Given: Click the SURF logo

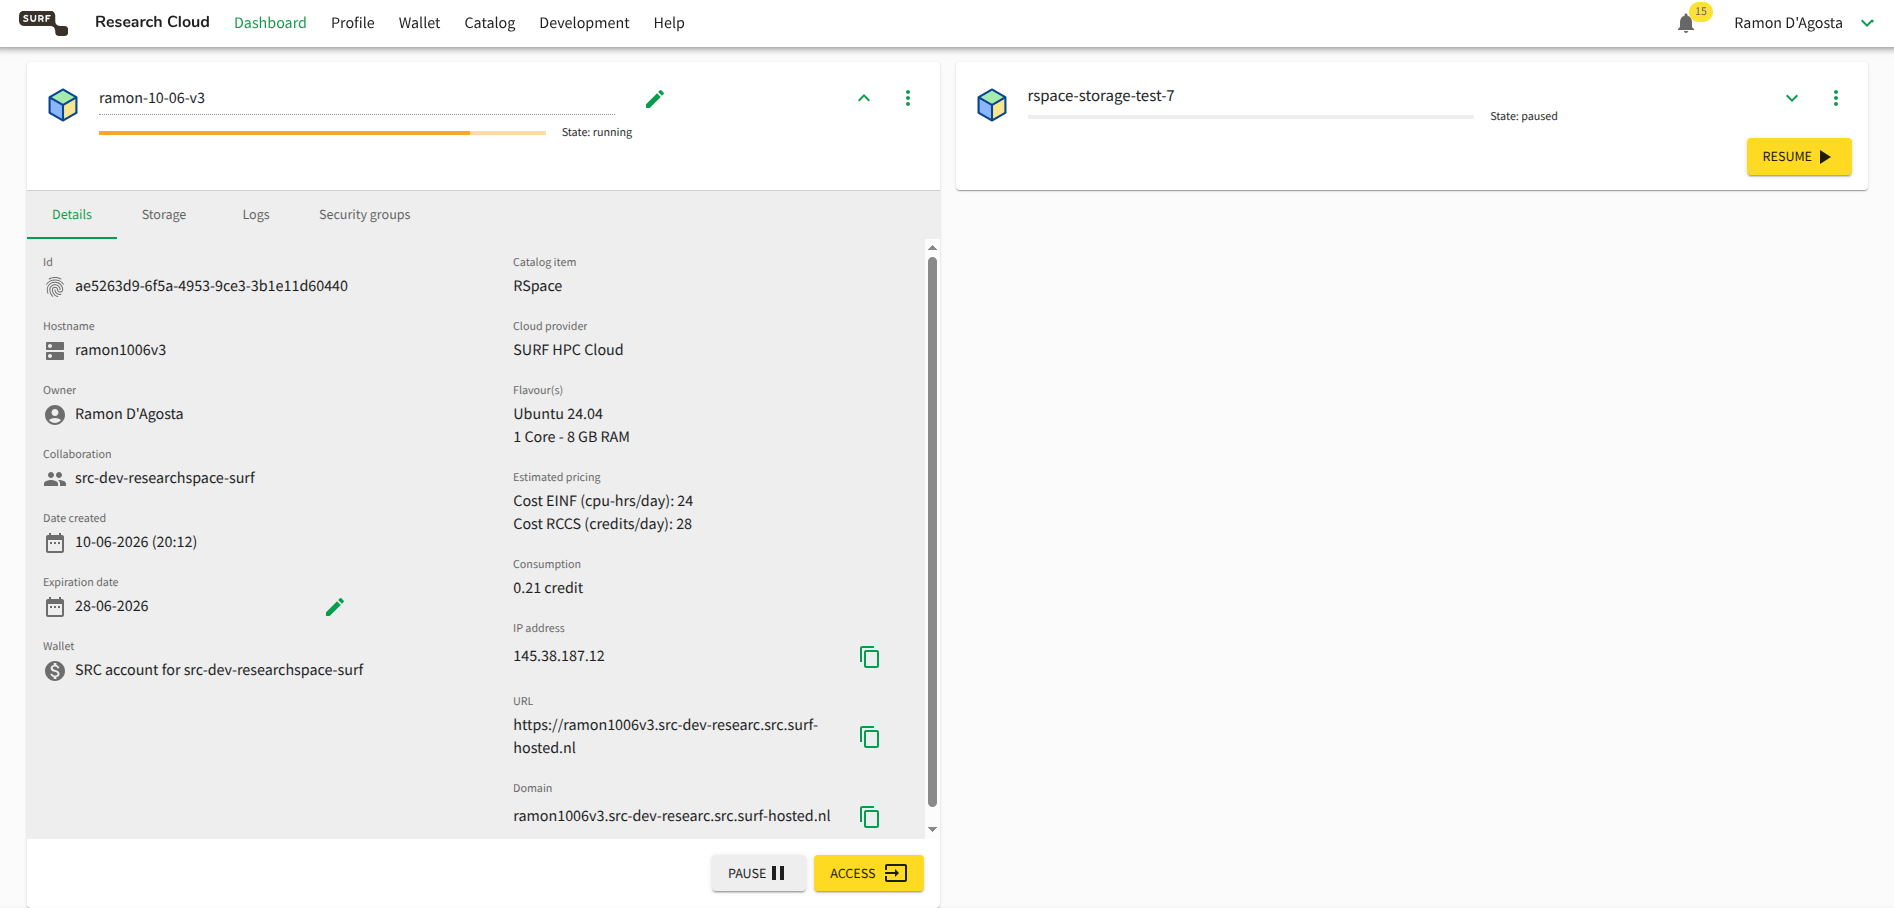Looking at the screenshot, I should coord(43,22).
